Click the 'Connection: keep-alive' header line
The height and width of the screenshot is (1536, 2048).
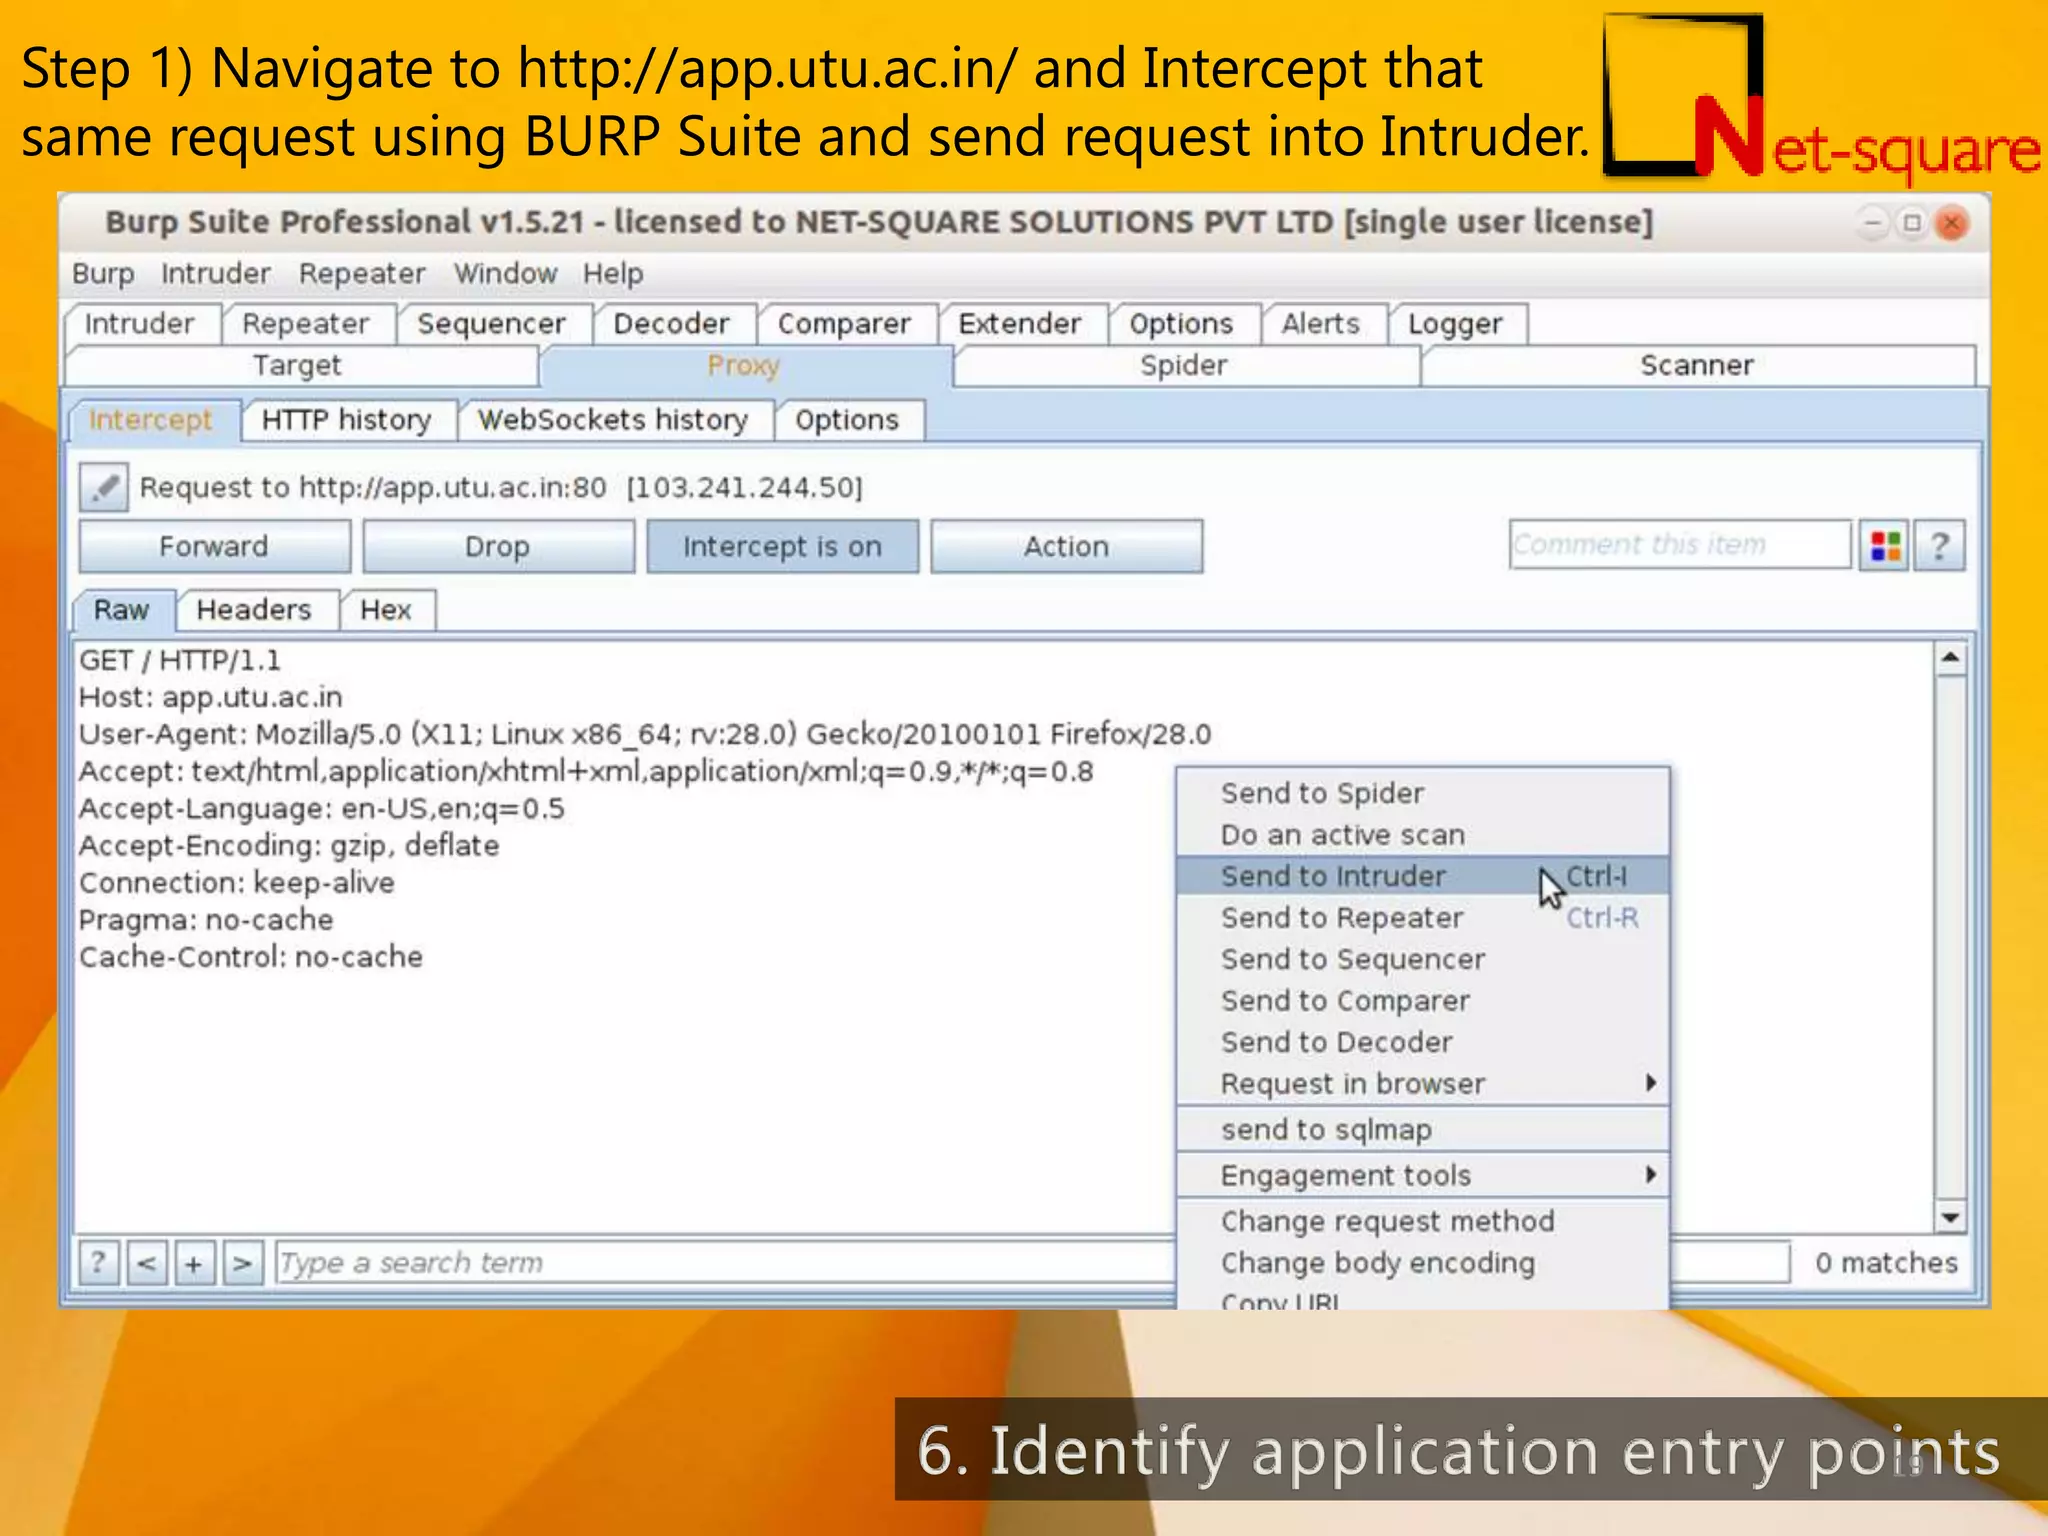click(237, 883)
